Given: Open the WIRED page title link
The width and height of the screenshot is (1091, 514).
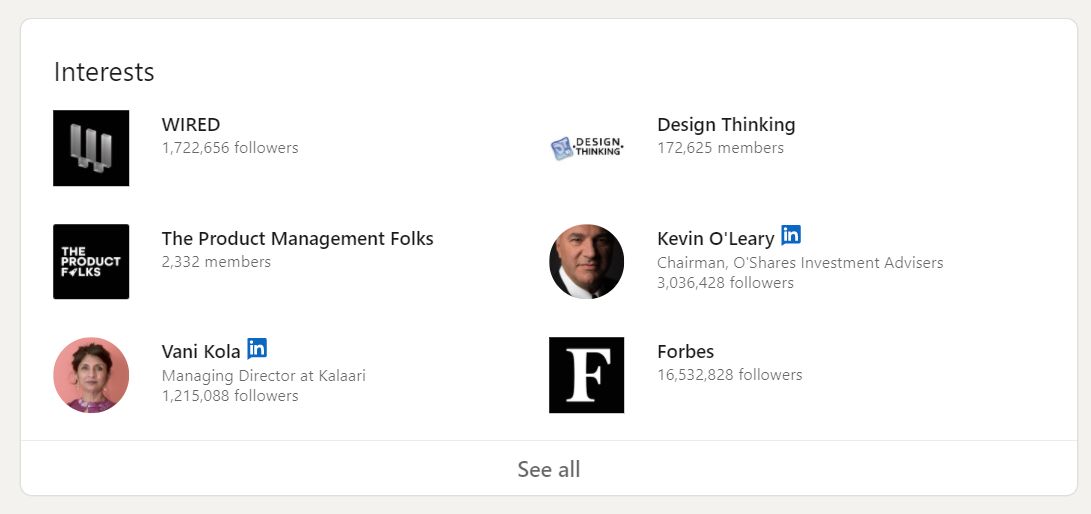Looking at the screenshot, I should coord(191,125).
